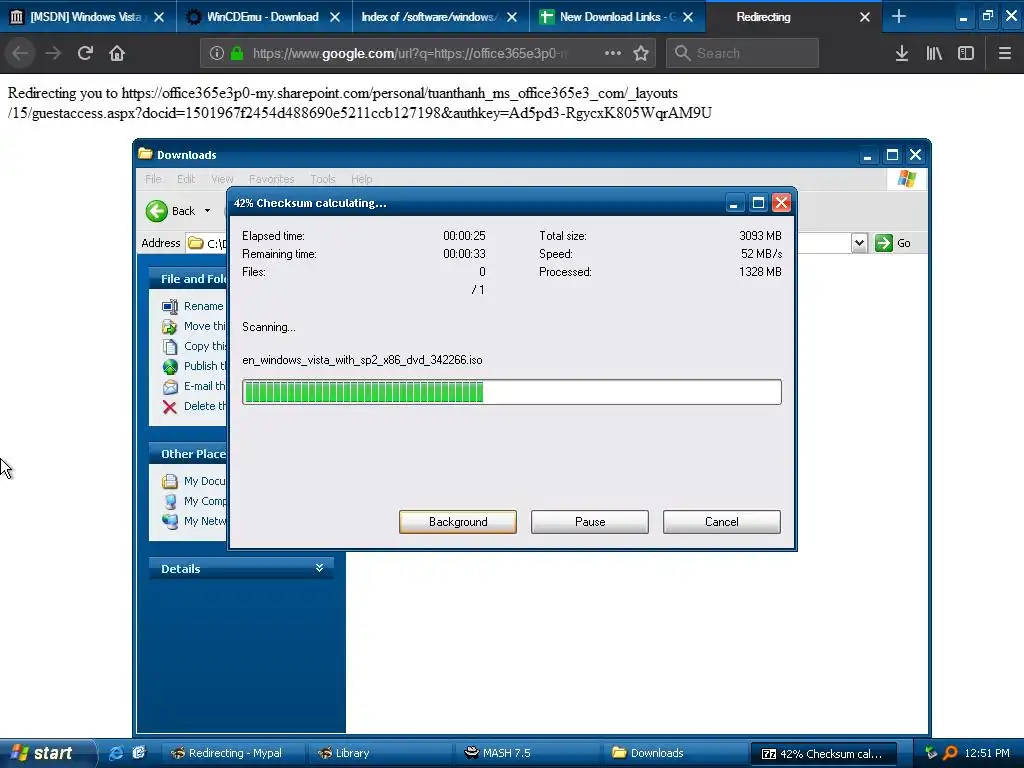Open a new browser tab with plus

899,16
